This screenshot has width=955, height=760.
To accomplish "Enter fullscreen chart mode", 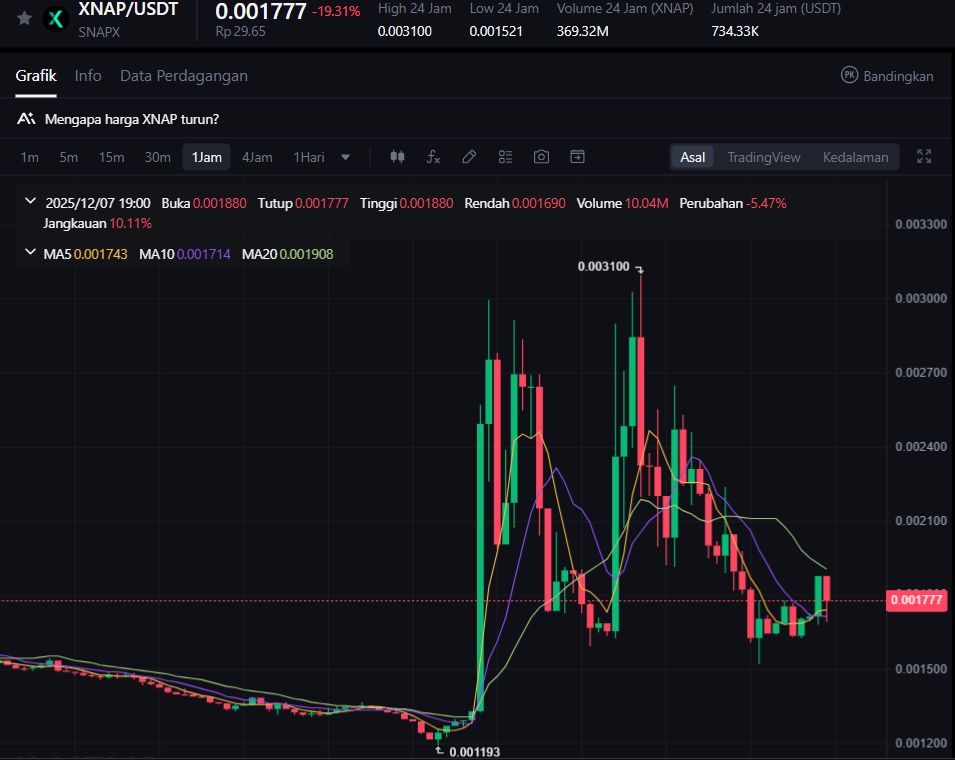I will coord(924,157).
